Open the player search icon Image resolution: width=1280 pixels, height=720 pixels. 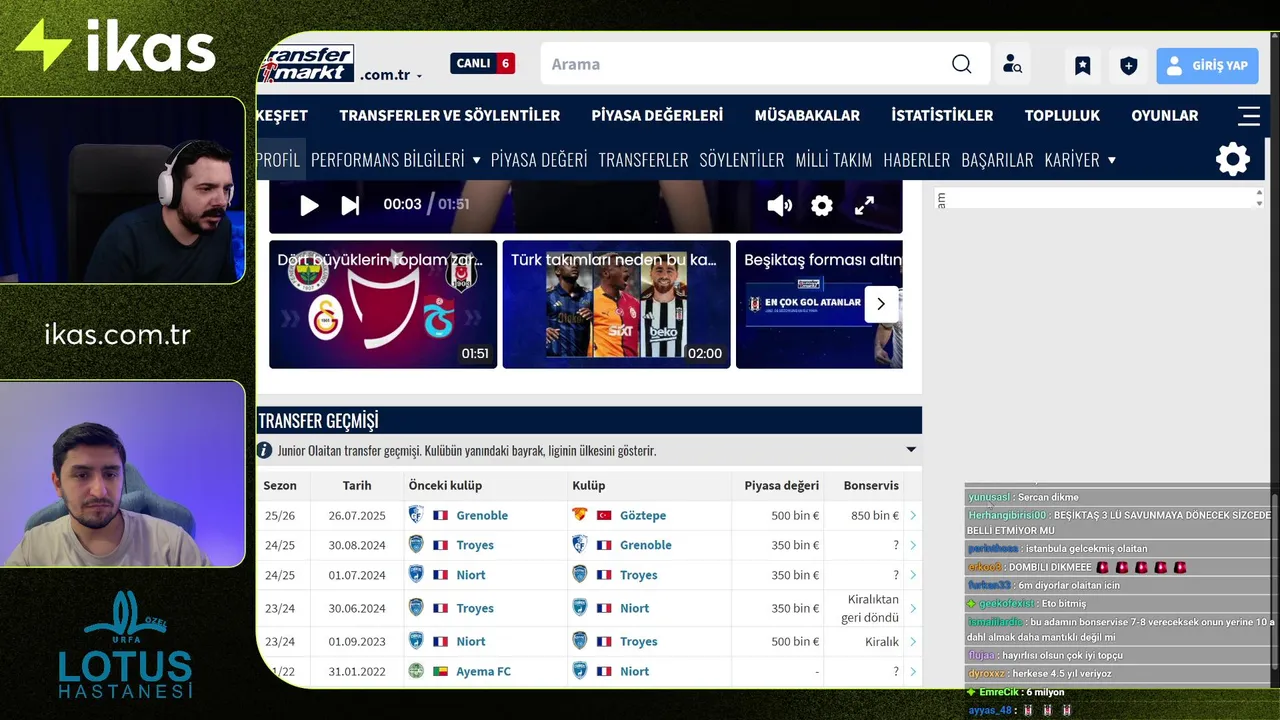1012,64
